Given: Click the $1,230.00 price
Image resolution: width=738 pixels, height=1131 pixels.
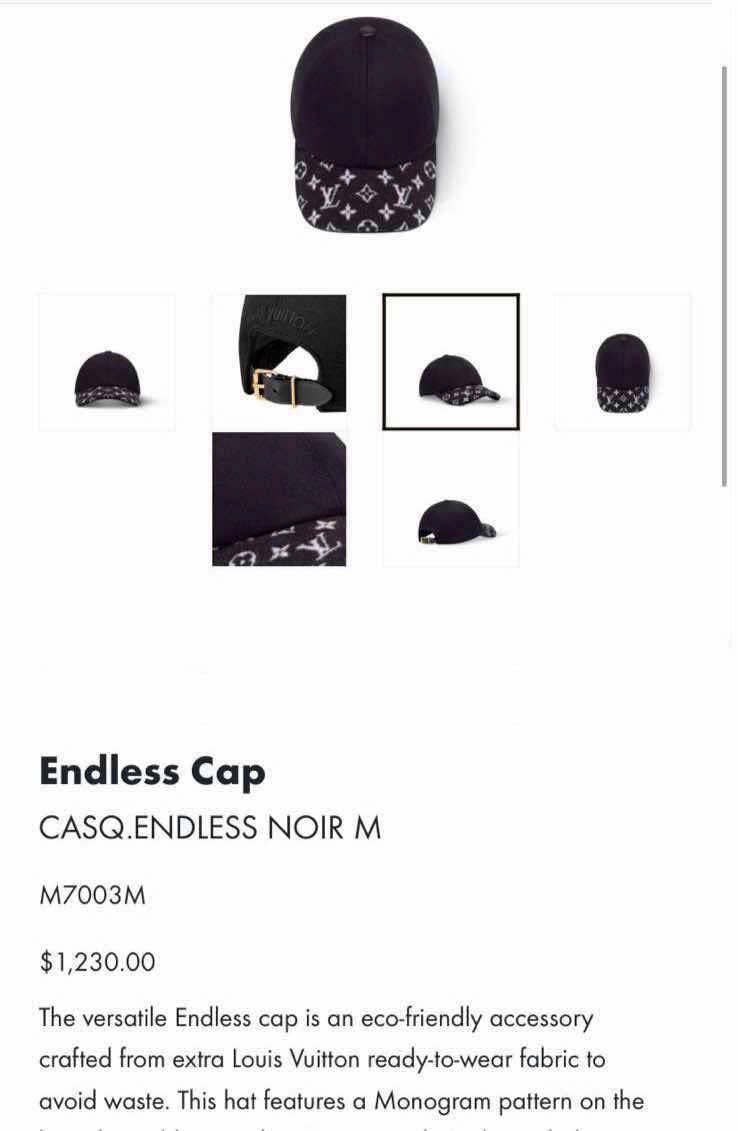Looking at the screenshot, I should 97,961.
